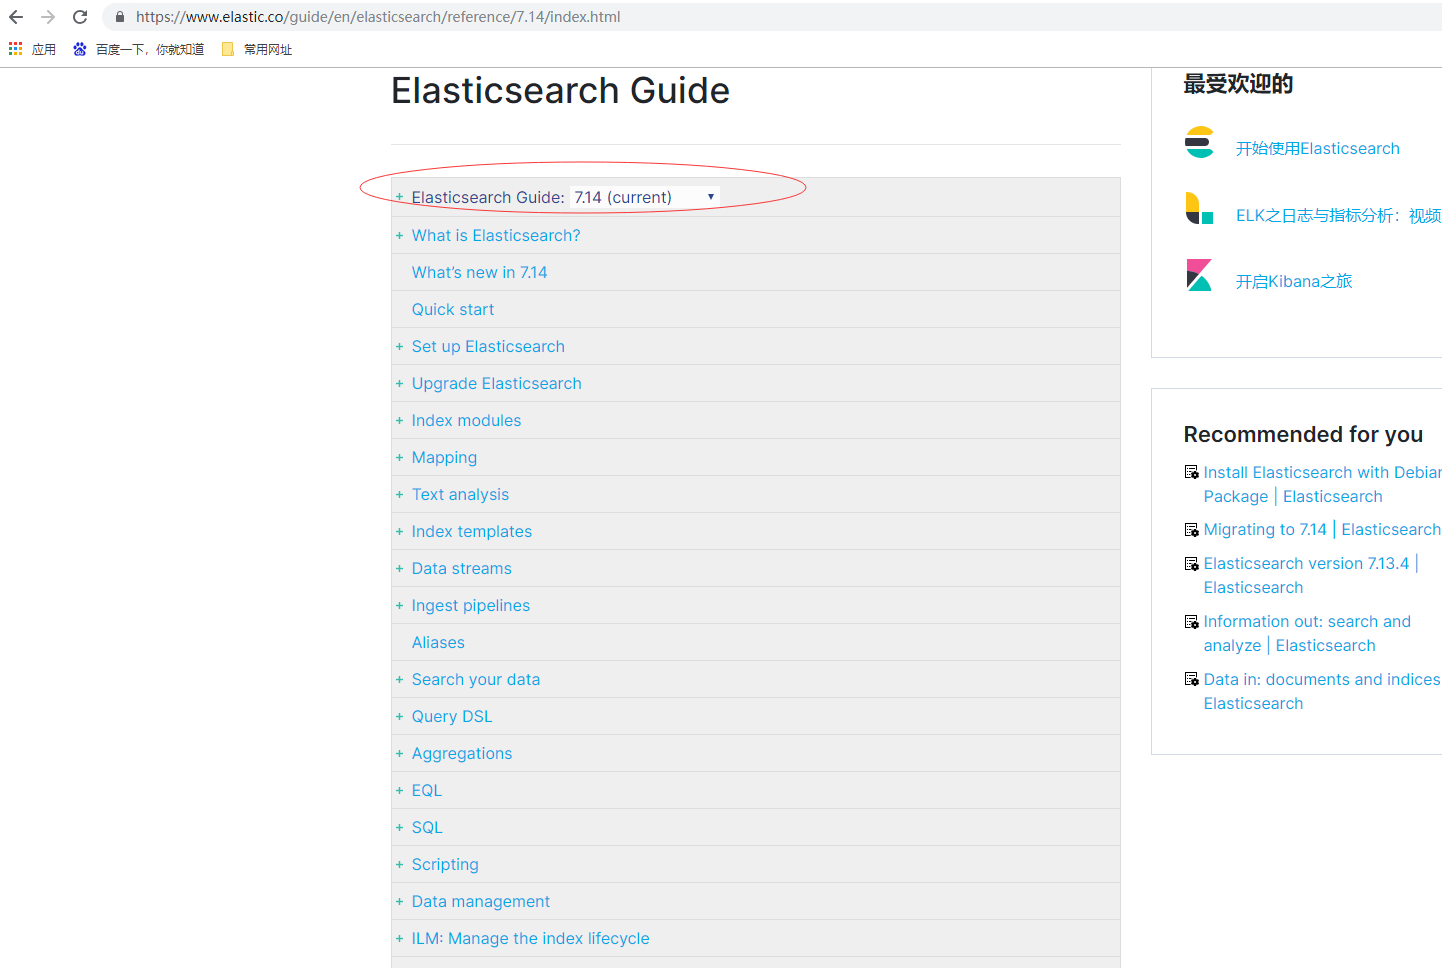Image resolution: width=1442 pixels, height=968 pixels.
Task: Open the 开启Kibana之旅 link
Action: pyautogui.click(x=1294, y=281)
